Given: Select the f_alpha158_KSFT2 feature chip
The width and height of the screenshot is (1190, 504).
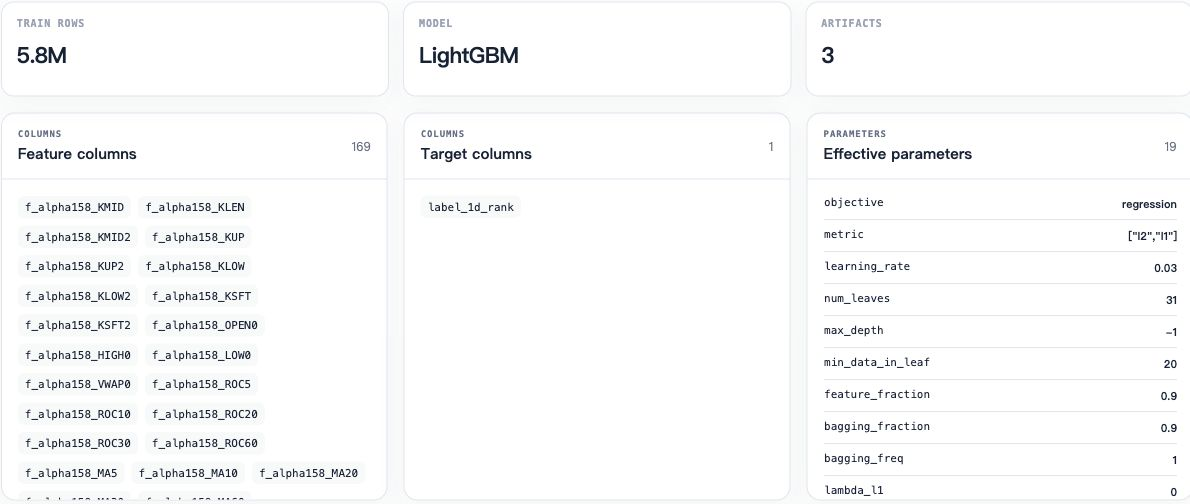Looking at the screenshot, I should point(77,326).
